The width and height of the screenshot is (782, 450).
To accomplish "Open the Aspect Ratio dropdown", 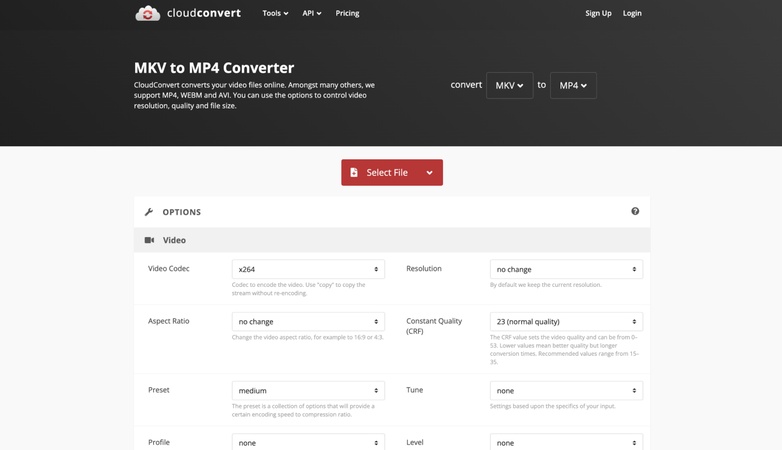I will coord(308,321).
